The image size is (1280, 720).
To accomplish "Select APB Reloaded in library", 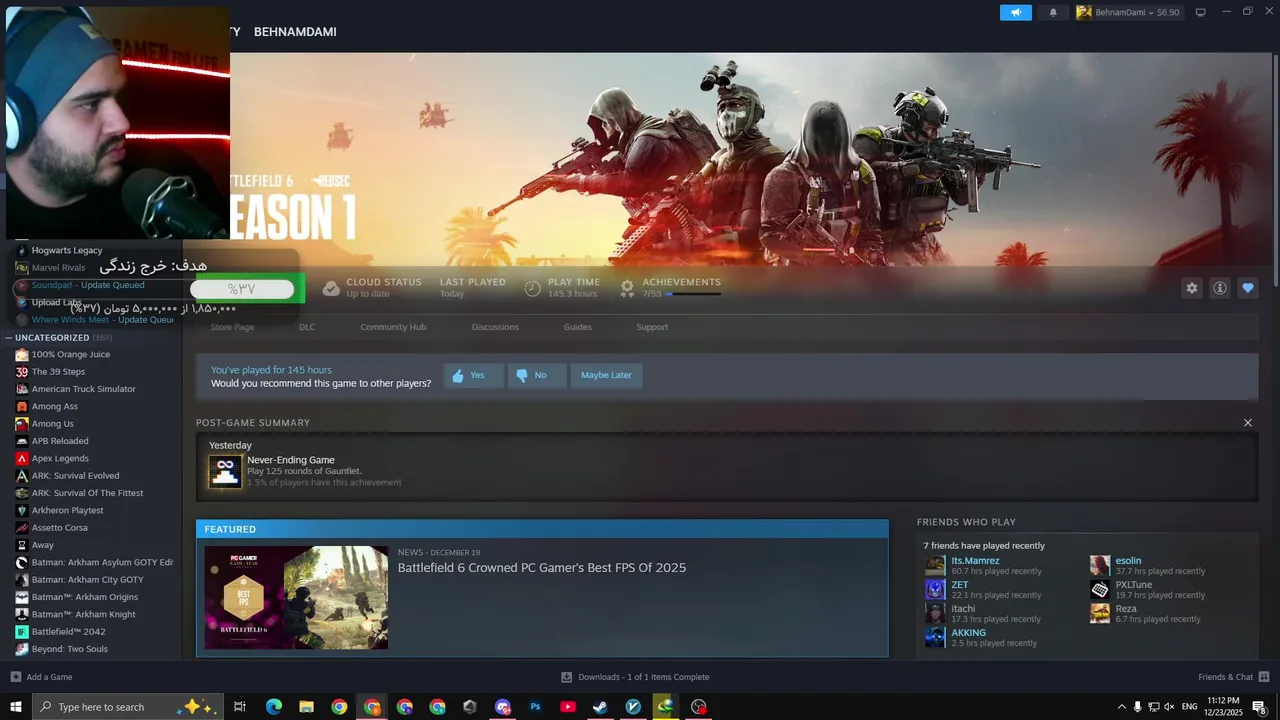I will click(x=60, y=441).
